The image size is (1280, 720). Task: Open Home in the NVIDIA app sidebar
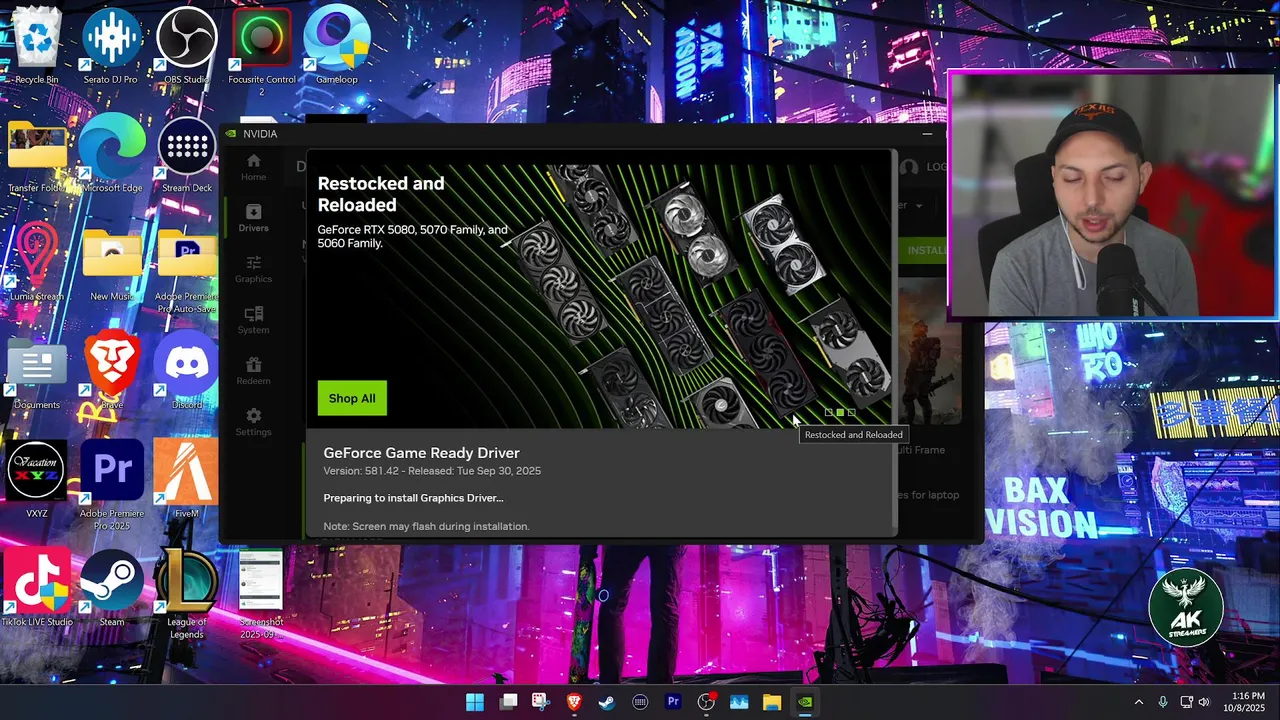(253, 167)
